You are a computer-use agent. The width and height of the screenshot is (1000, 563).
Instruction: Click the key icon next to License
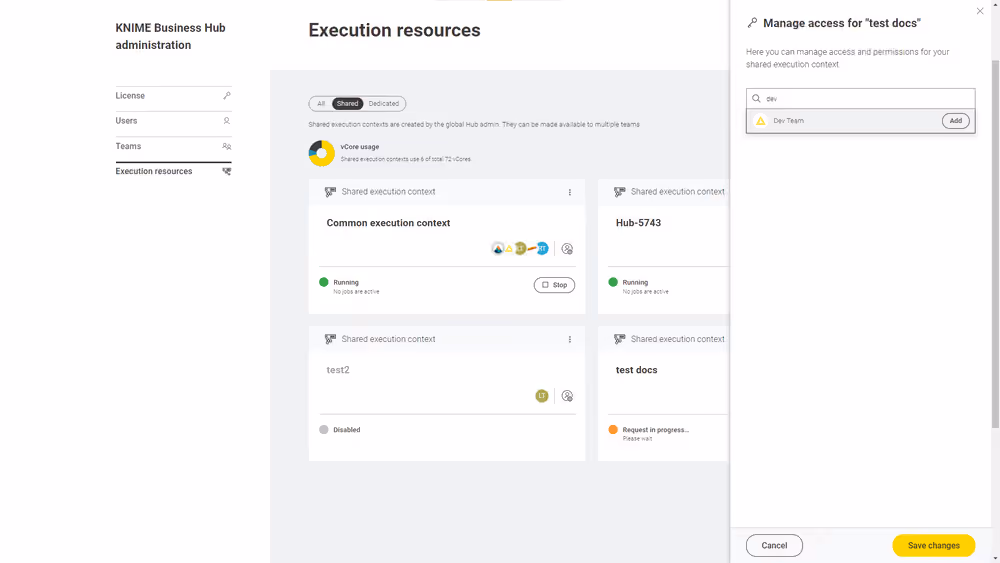coord(226,96)
